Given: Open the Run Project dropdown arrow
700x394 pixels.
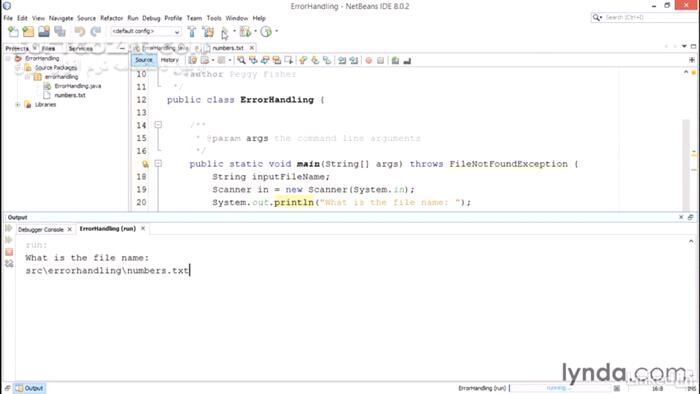Looking at the screenshot, I should tap(234, 31).
